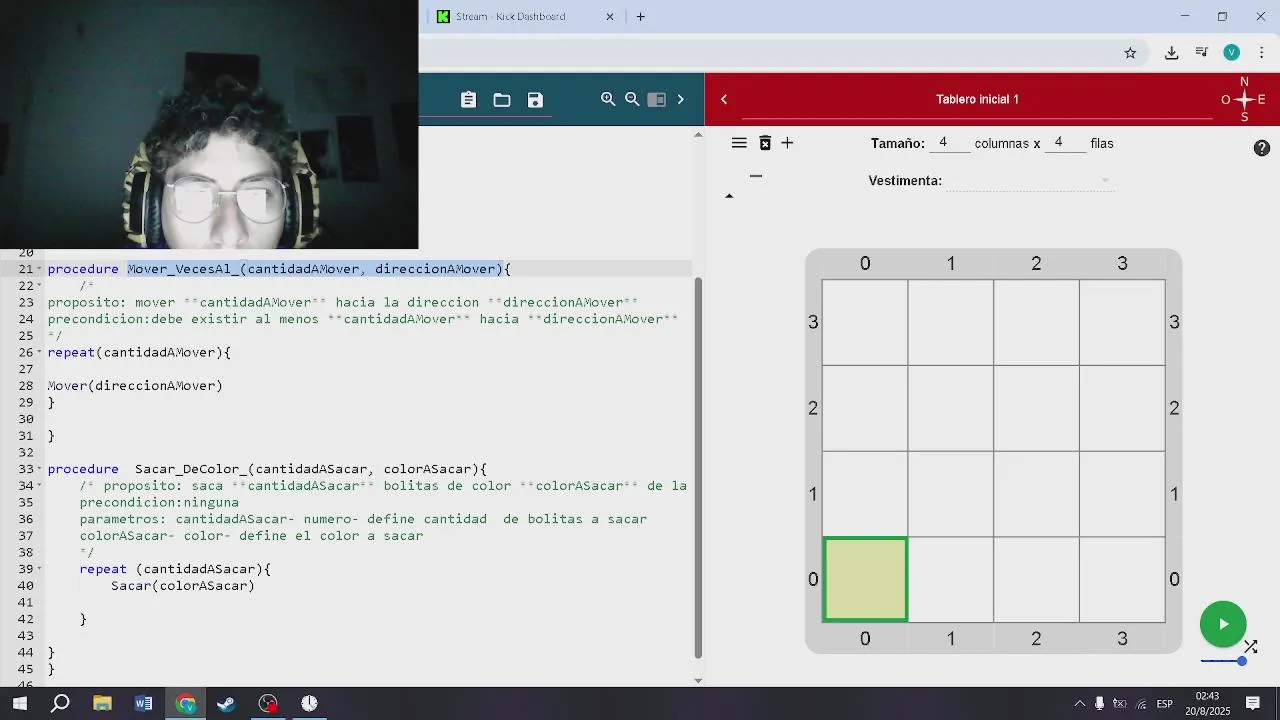This screenshot has height=720, width=1280.
Task: Toggle the split panel layout icon
Action: pos(657,99)
